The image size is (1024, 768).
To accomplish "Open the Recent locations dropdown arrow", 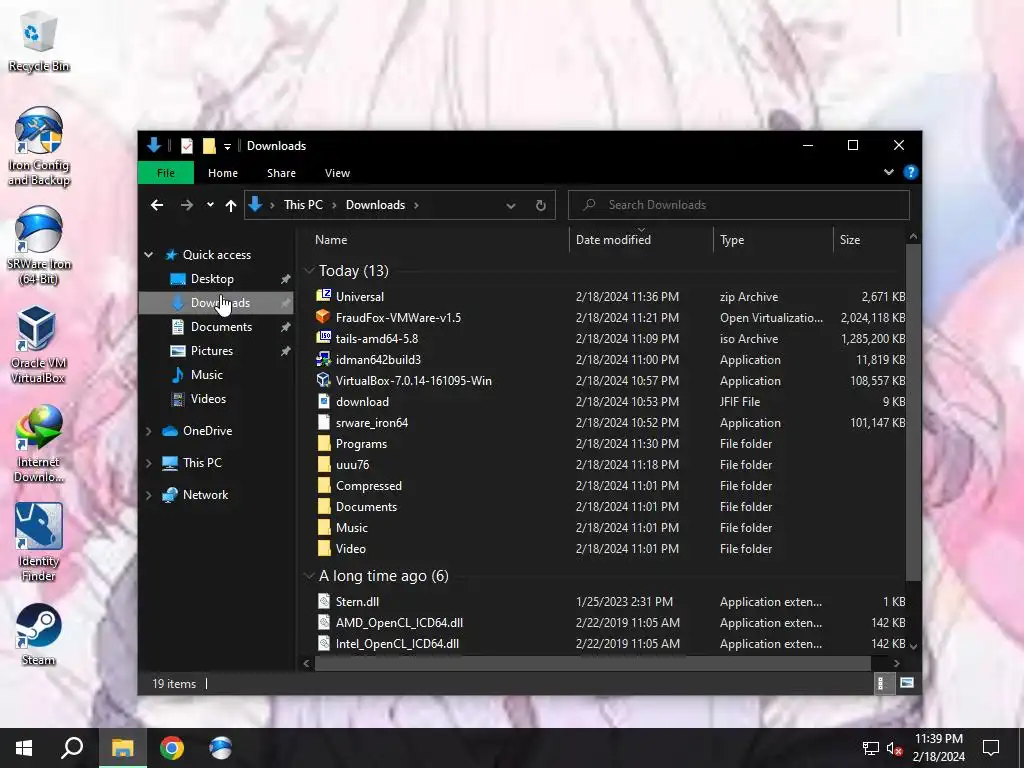I will tap(210, 205).
